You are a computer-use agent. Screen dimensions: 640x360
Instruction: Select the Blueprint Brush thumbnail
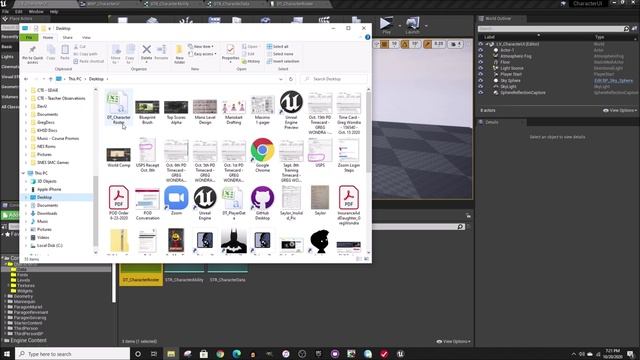(147, 111)
